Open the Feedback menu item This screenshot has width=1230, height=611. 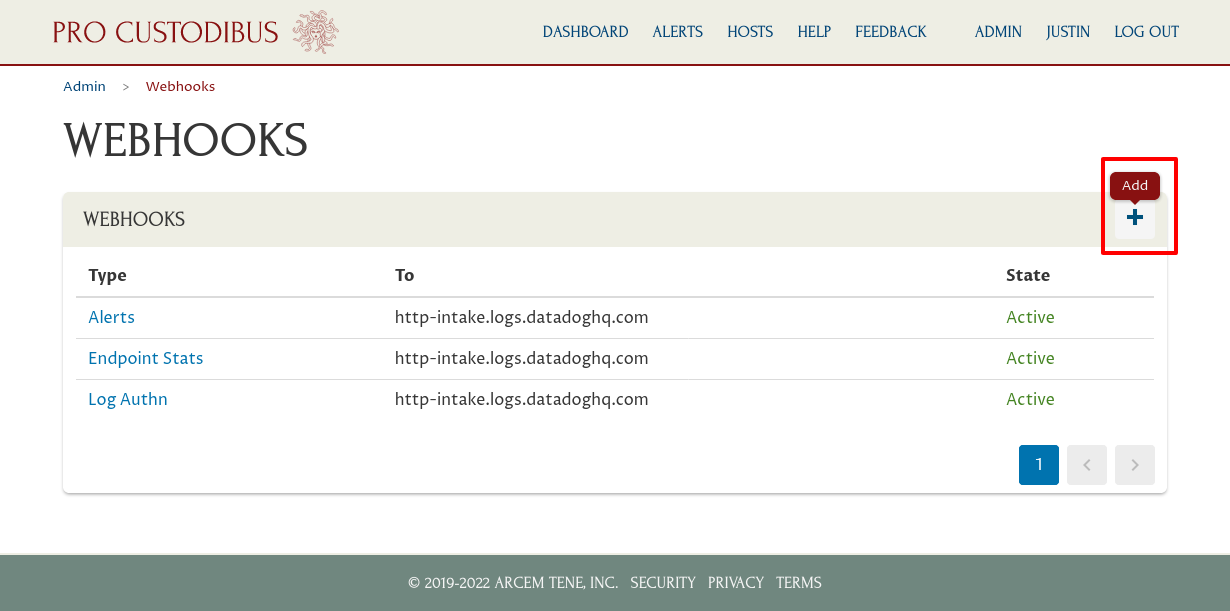[891, 32]
